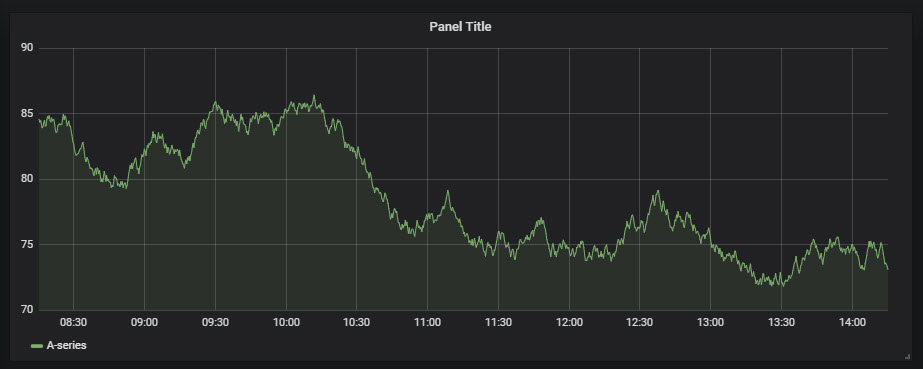The image size is (923, 369).
Task: Click the 13:00 time axis label
Action: pyautogui.click(x=710, y=323)
